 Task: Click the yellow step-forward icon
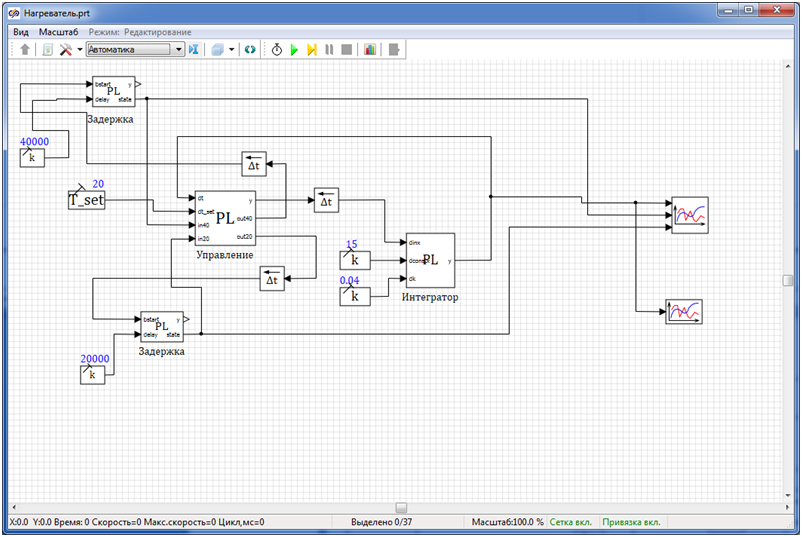[311, 50]
